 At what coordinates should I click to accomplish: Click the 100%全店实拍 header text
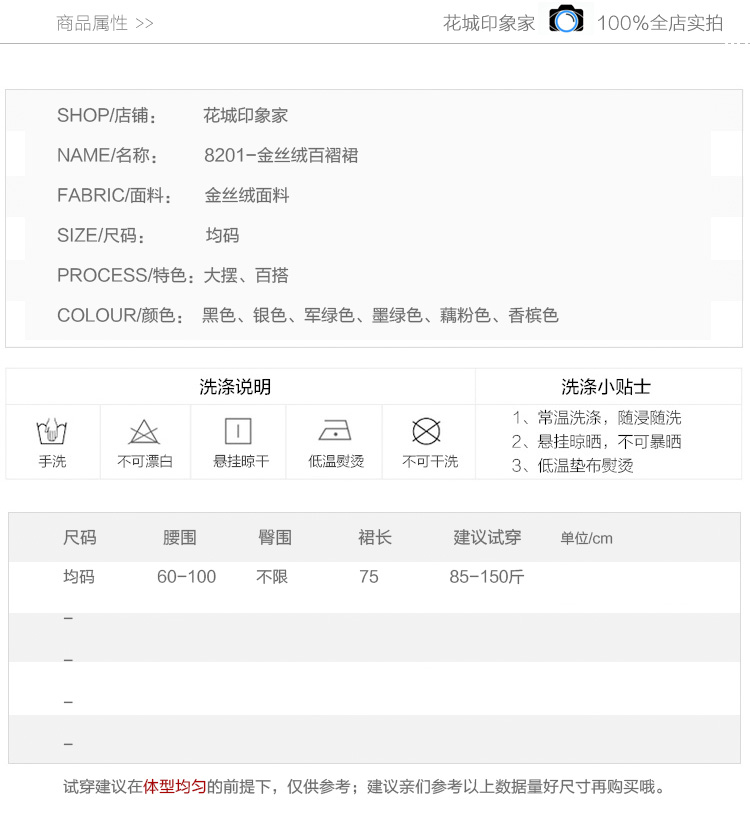pyautogui.click(x=660, y=24)
